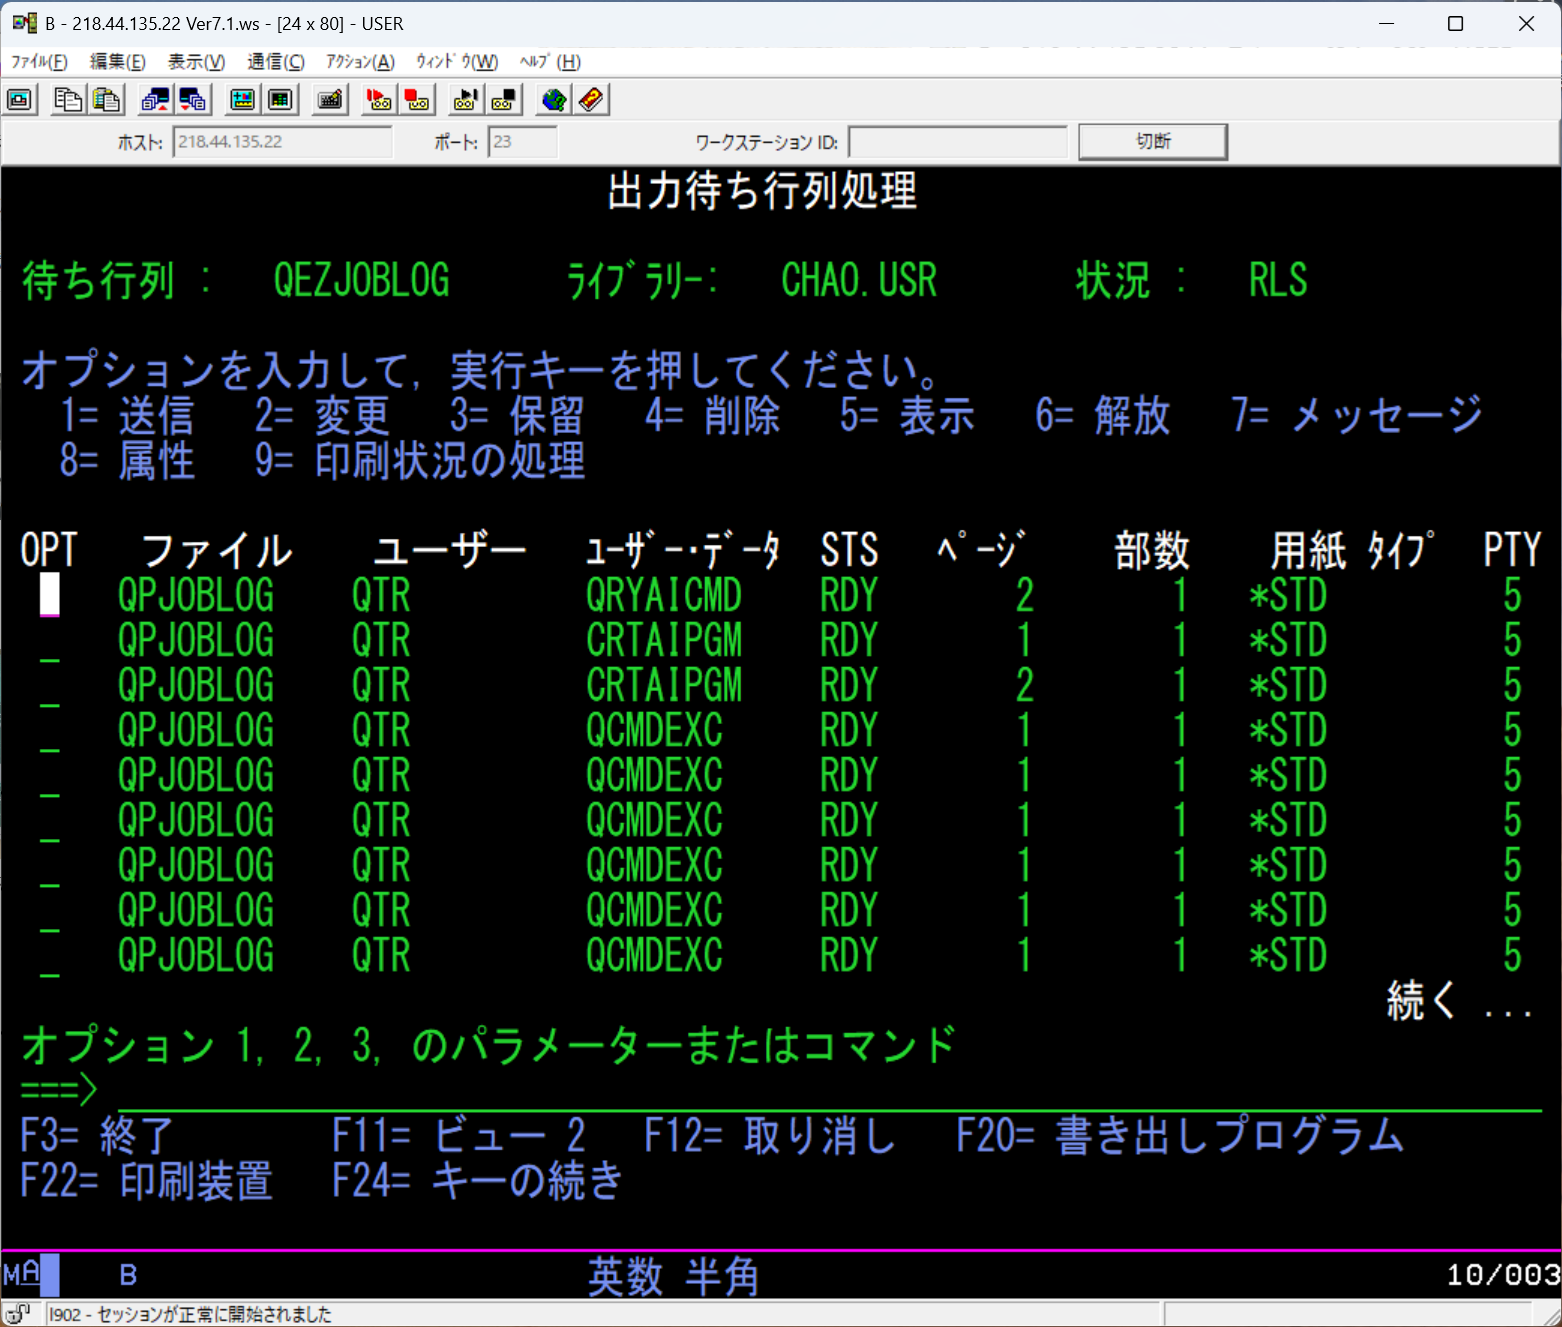This screenshot has width=1562, height=1327.
Task: Open the Color Mapping toolbar icon
Action: (x=280, y=99)
